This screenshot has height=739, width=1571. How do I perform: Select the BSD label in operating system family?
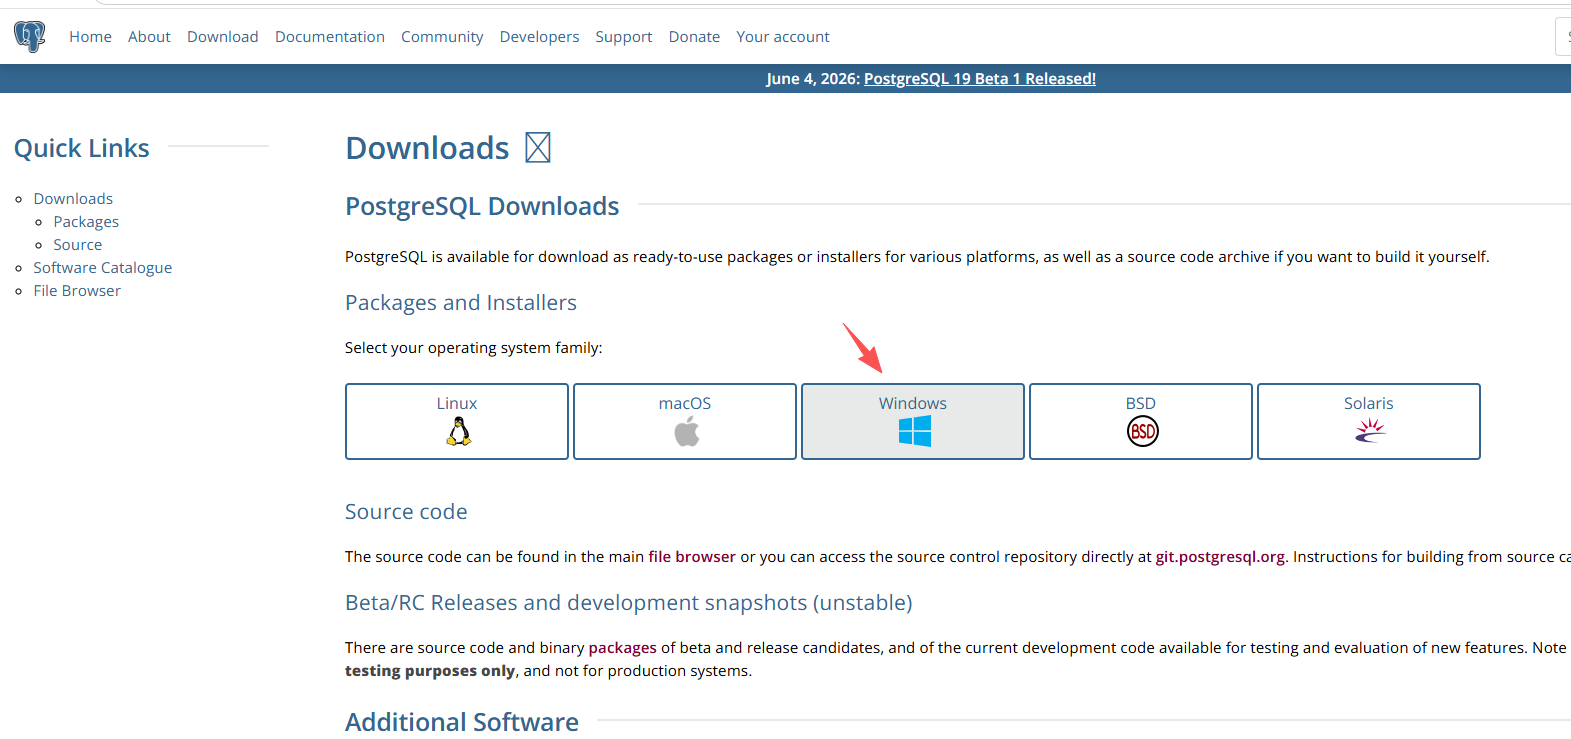pyautogui.click(x=1141, y=404)
